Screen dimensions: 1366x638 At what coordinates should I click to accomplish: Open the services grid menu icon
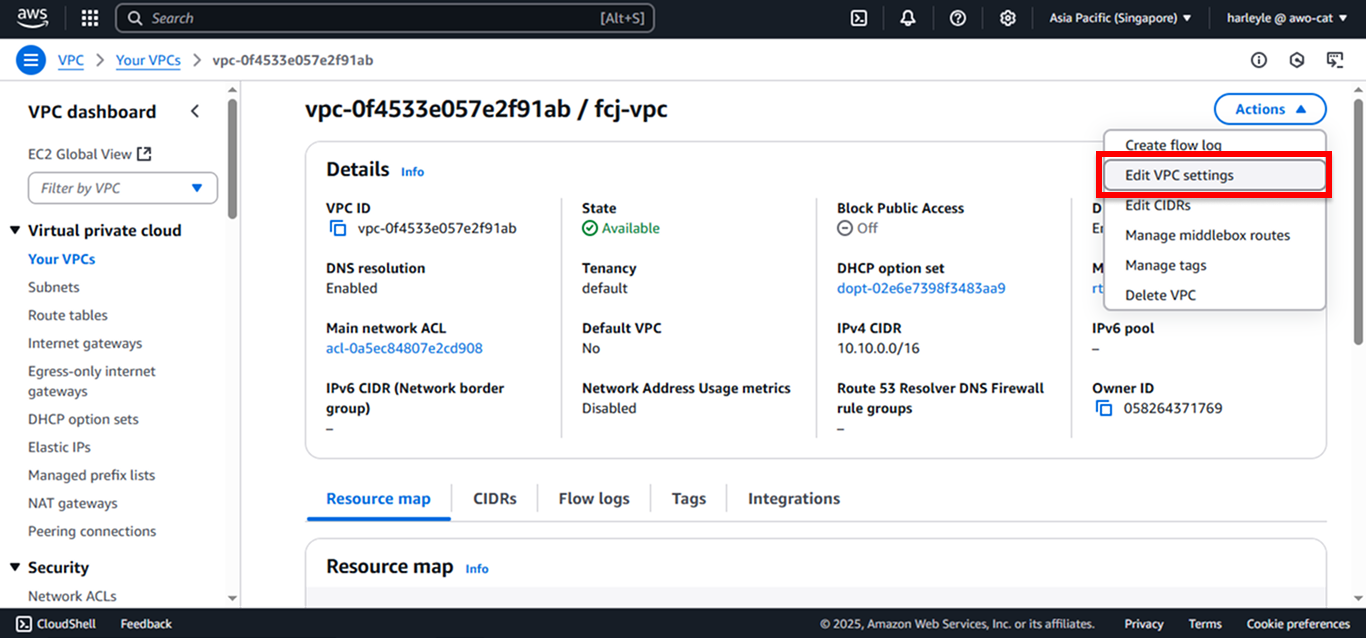[x=90, y=18]
